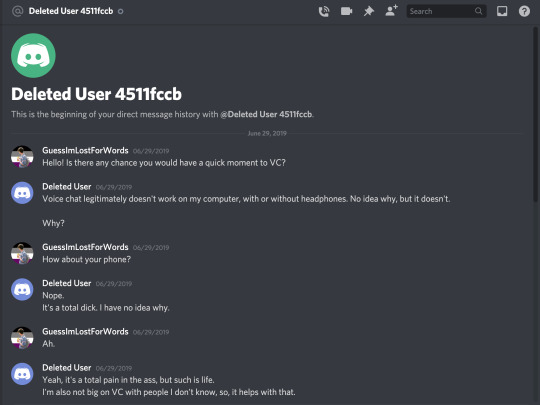Click Deleted User name above 'Voice chat' message
The width and height of the screenshot is (540, 405).
(67, 187)
